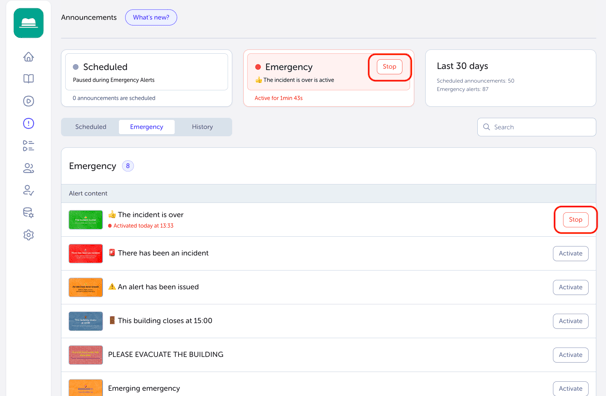This screenshot has width=606, height=396.
Task: Click the 'Alert content' column header
Action: 88,193
